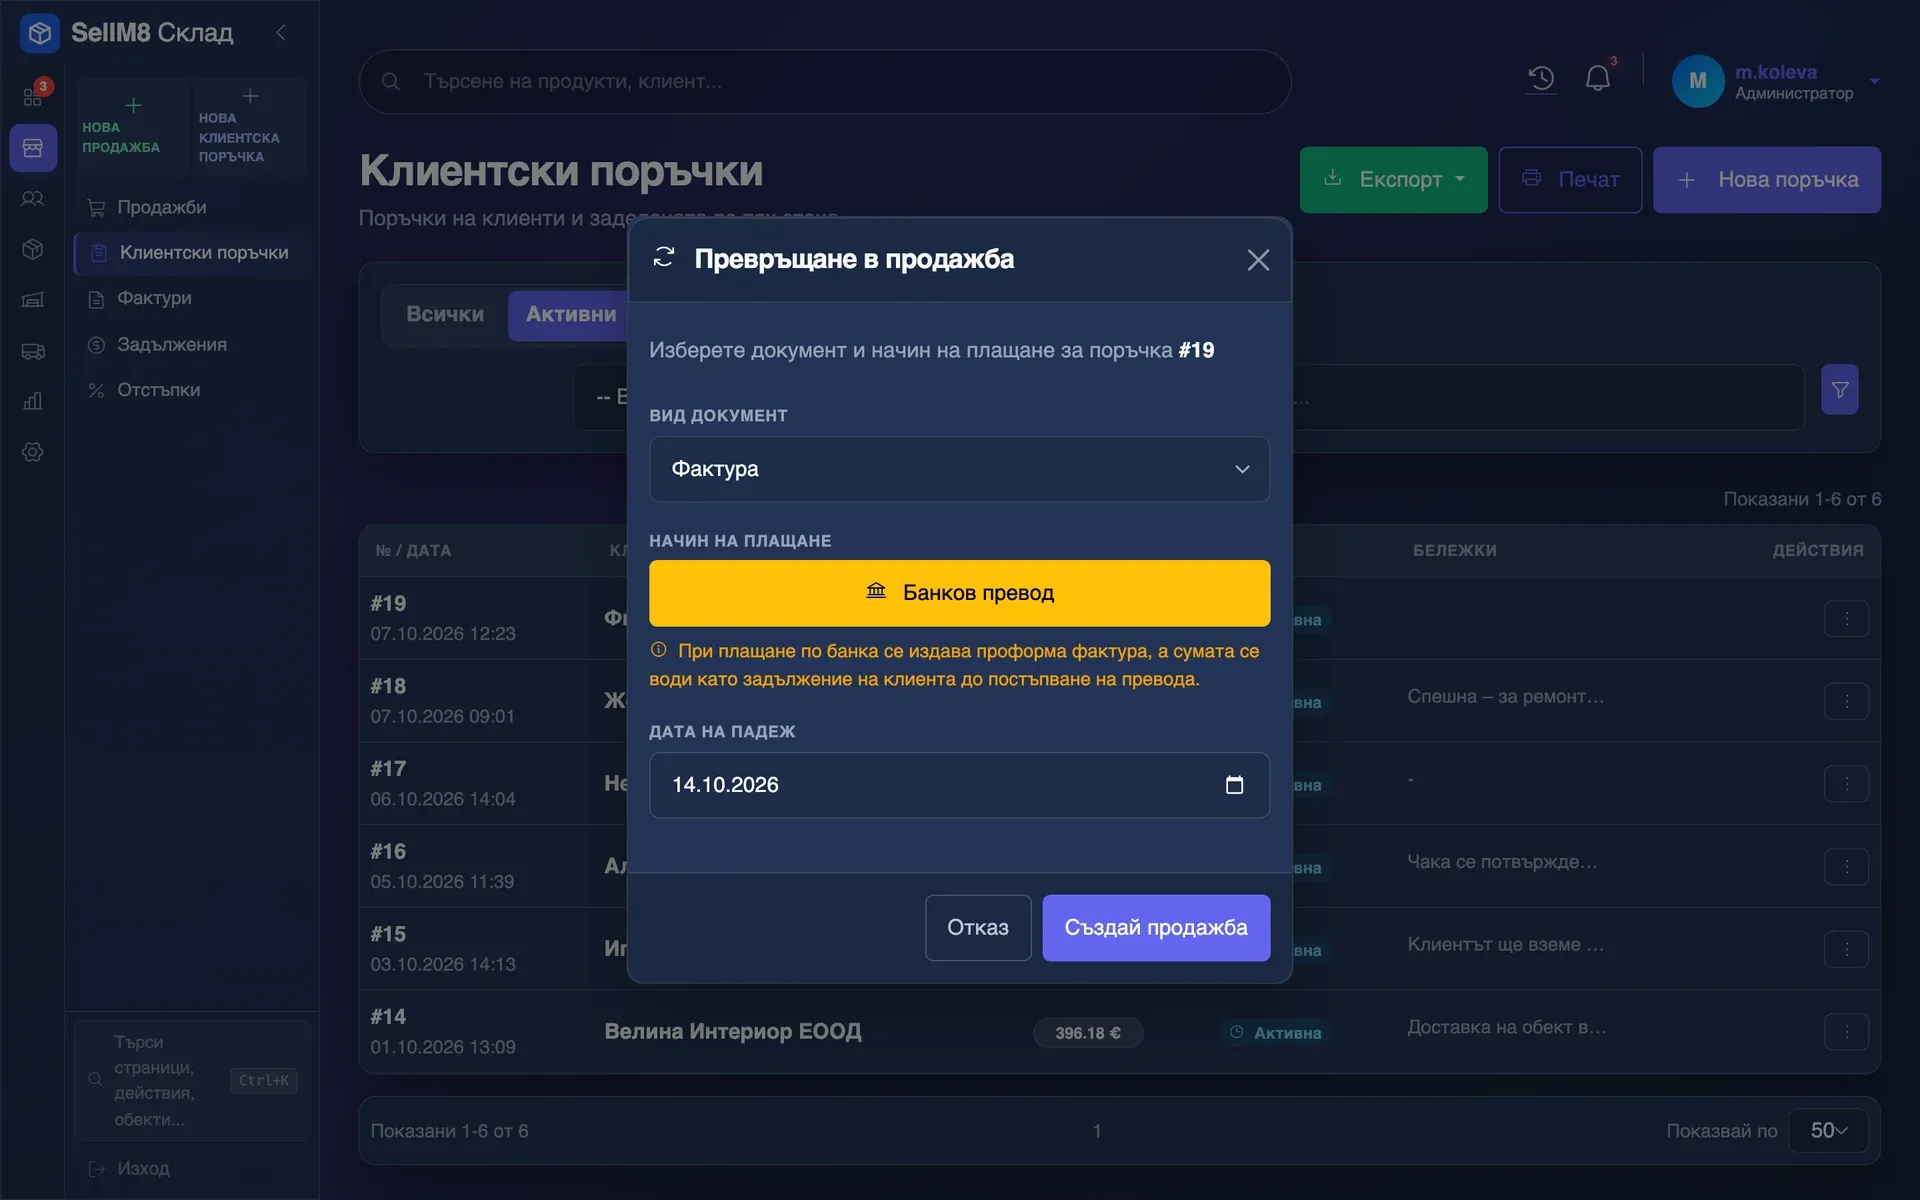Viewport: 1920px width, 1200px height.
Task: Open the actions menu for order #17
Action: pyautogui.click(x=1846, y=784)
